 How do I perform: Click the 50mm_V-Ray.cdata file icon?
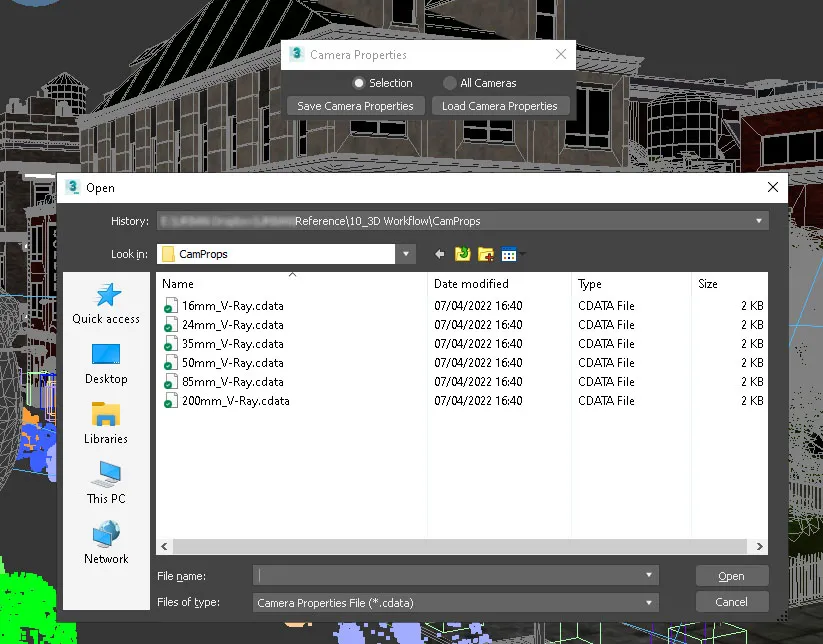[x=170, y=363]
